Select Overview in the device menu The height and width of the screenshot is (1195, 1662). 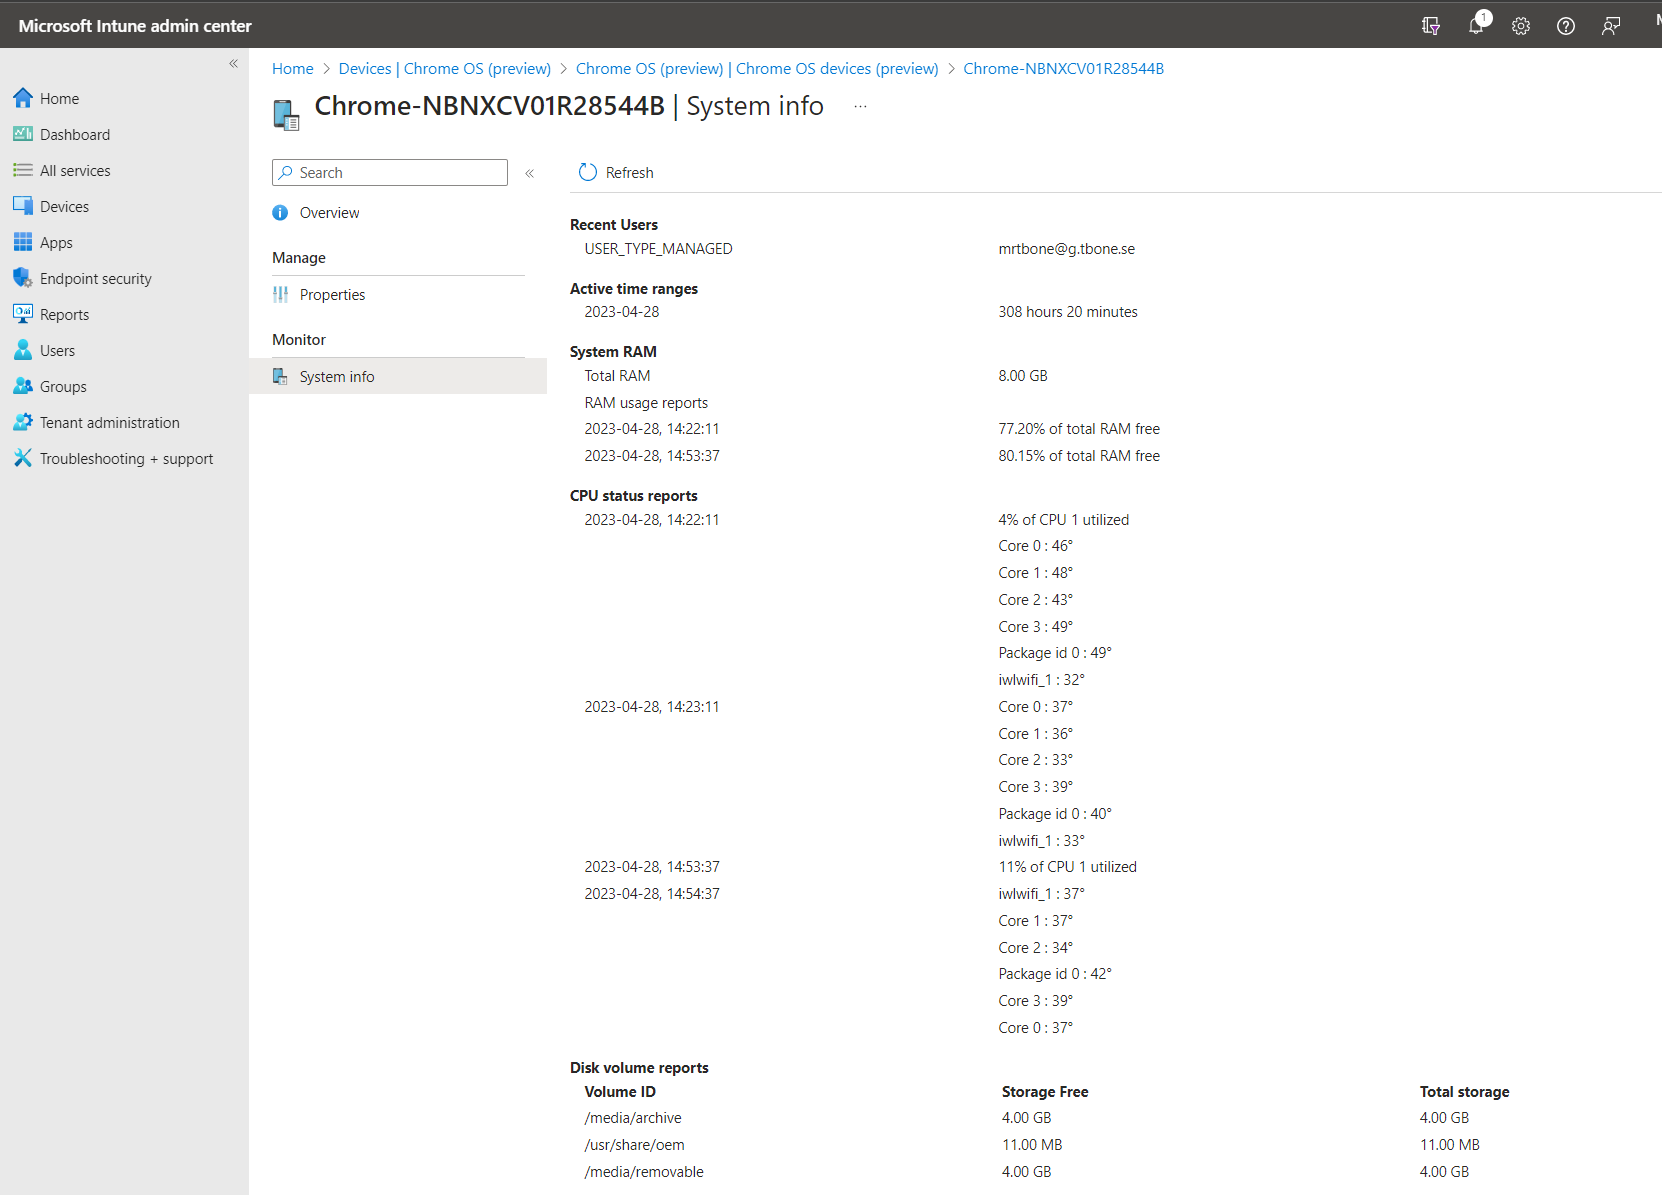pyautogui.click(x=329, y=212)
